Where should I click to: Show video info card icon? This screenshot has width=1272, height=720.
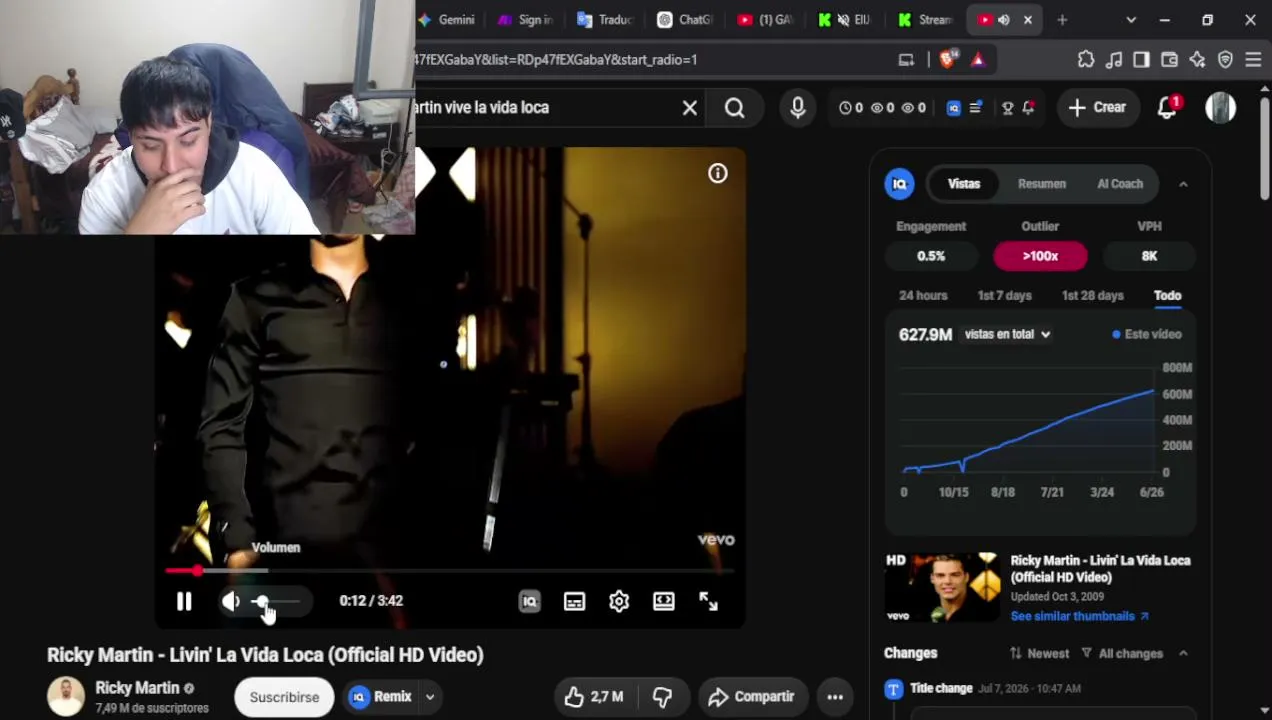[718, 174]
